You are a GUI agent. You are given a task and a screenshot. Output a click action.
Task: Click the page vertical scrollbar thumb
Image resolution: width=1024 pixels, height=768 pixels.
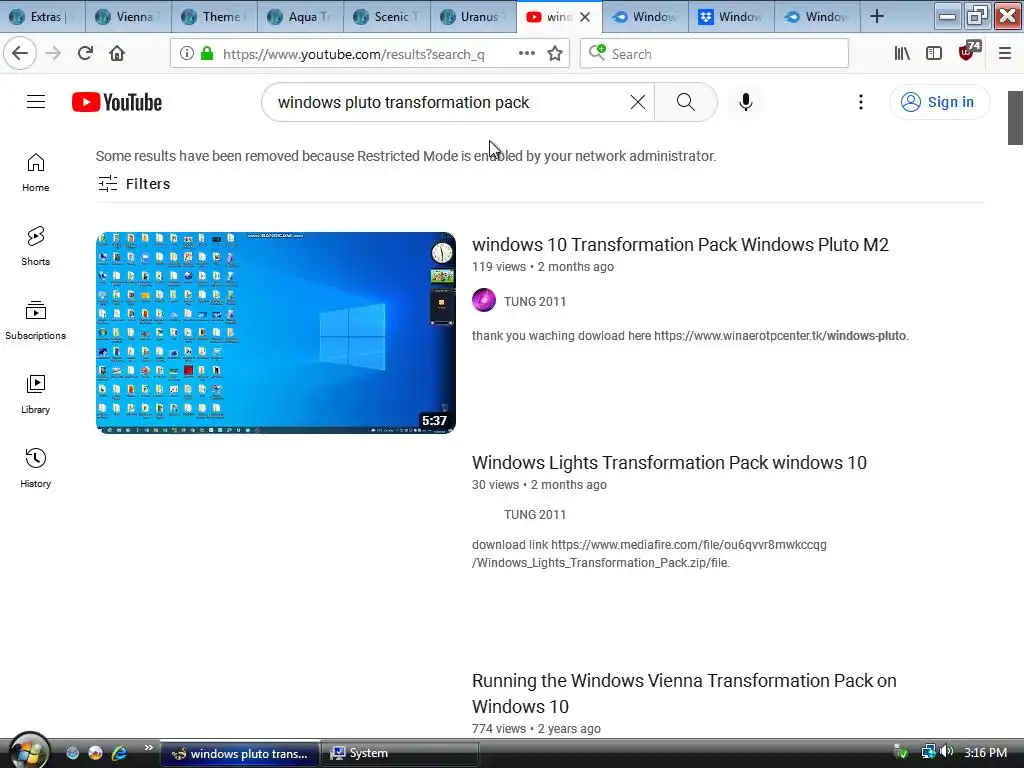[x=1015, y=118]
